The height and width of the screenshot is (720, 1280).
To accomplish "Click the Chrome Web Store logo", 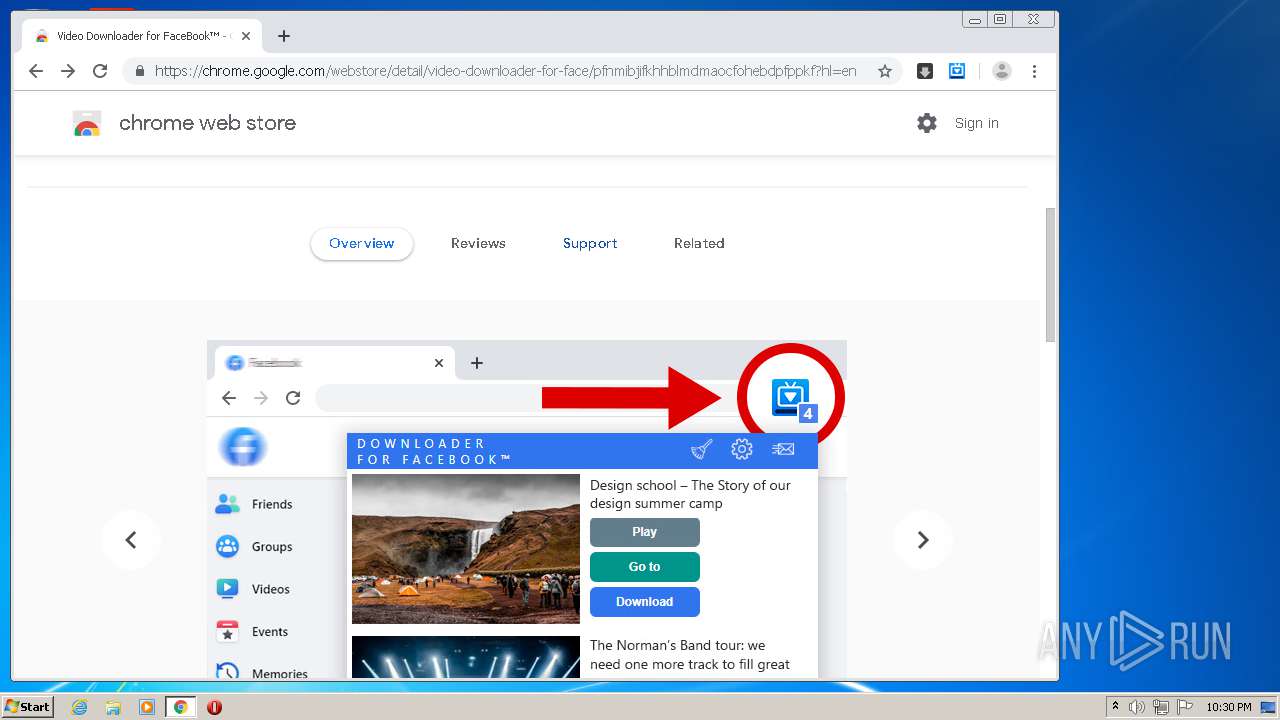I will (x=87, y=123).
